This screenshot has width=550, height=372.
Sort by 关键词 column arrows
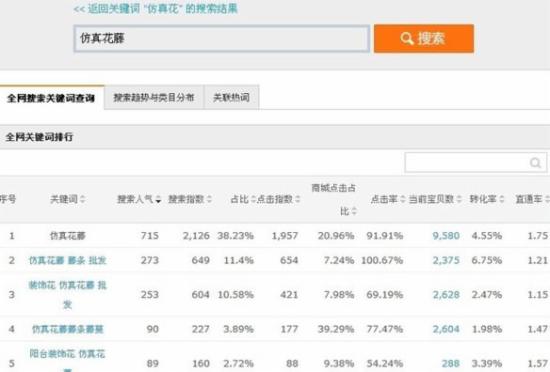(82, 199)
